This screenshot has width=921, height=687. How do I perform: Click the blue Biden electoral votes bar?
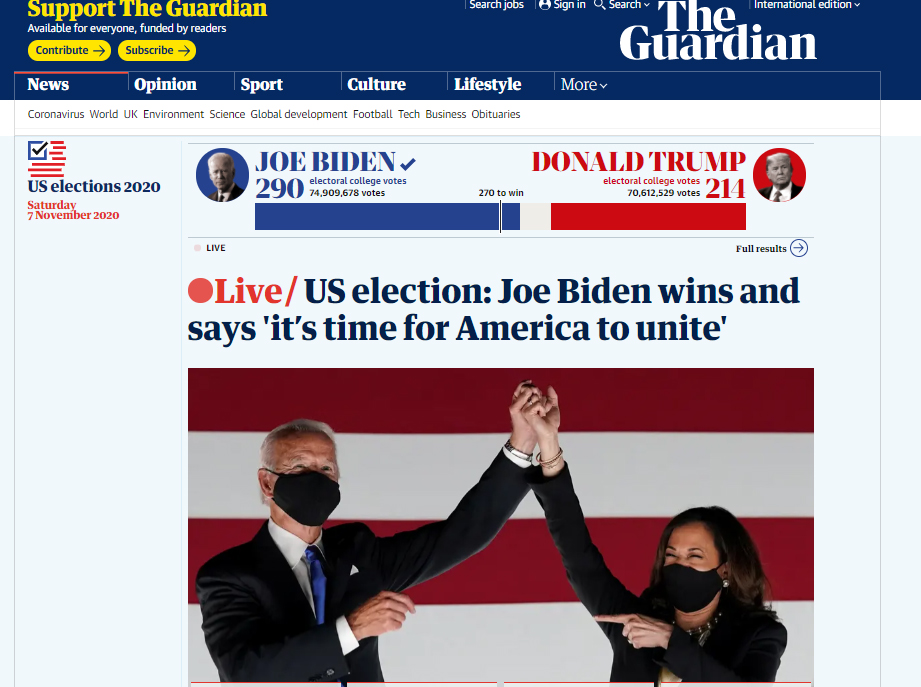(x=387, y=217)
